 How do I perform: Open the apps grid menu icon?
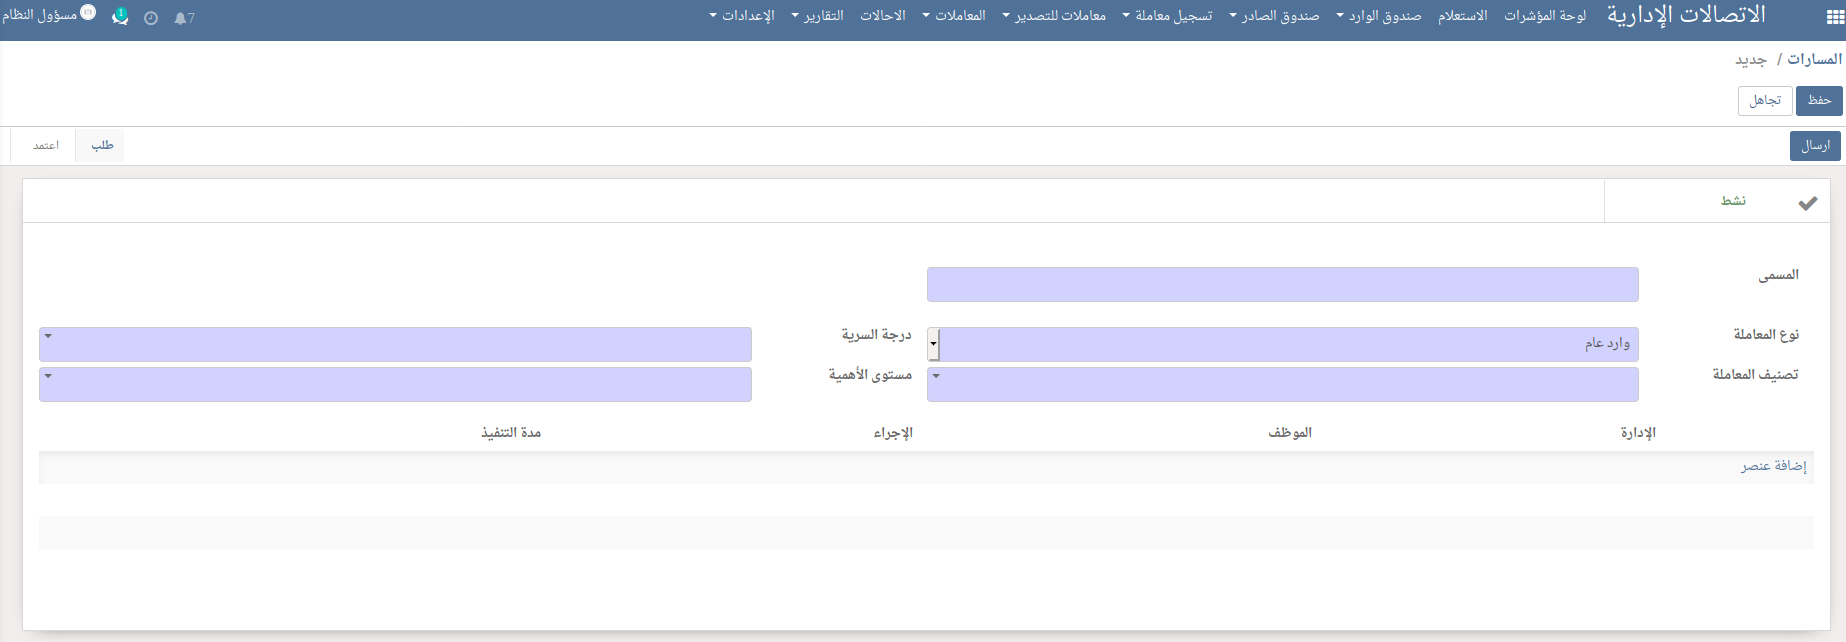[x=1835, y=17]
